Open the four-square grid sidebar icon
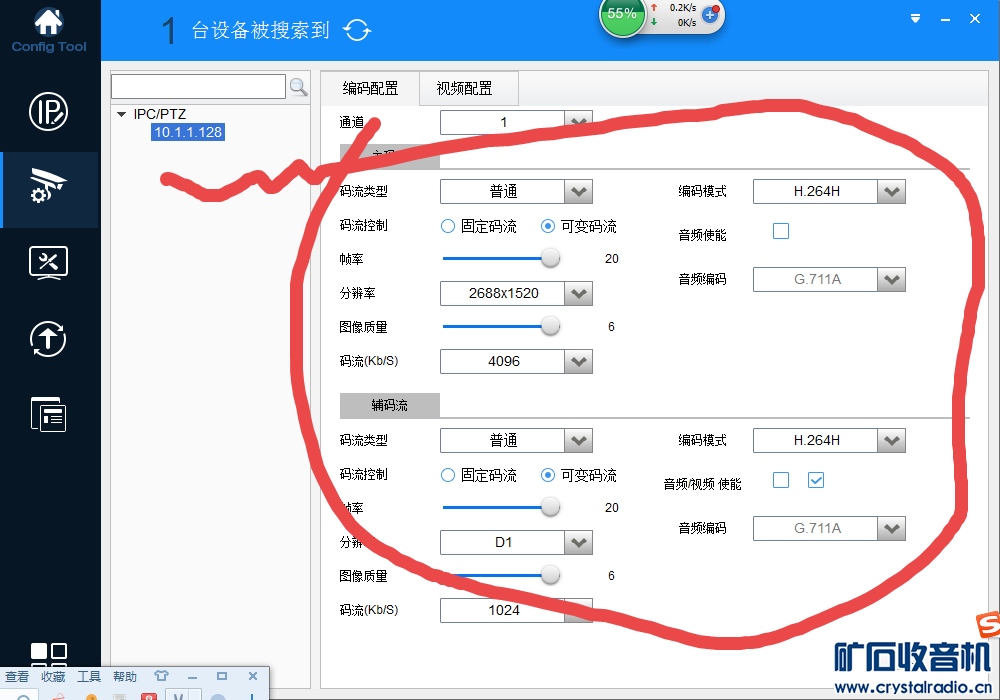 [48, 654]
